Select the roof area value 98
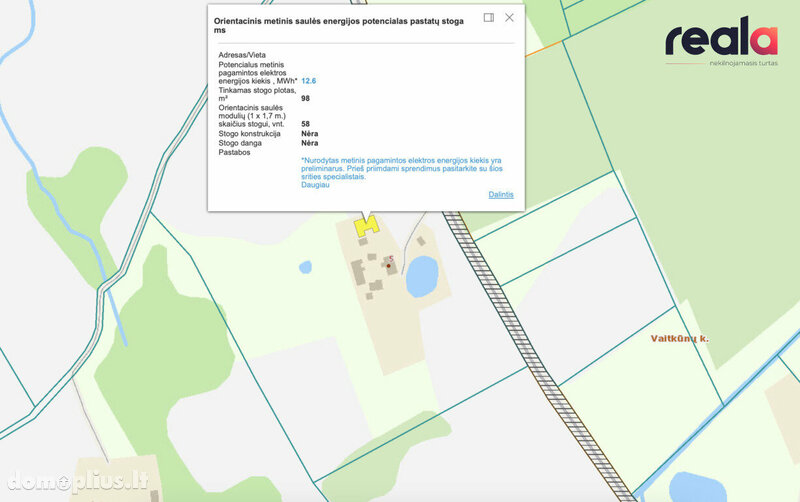 coord(305,98)
